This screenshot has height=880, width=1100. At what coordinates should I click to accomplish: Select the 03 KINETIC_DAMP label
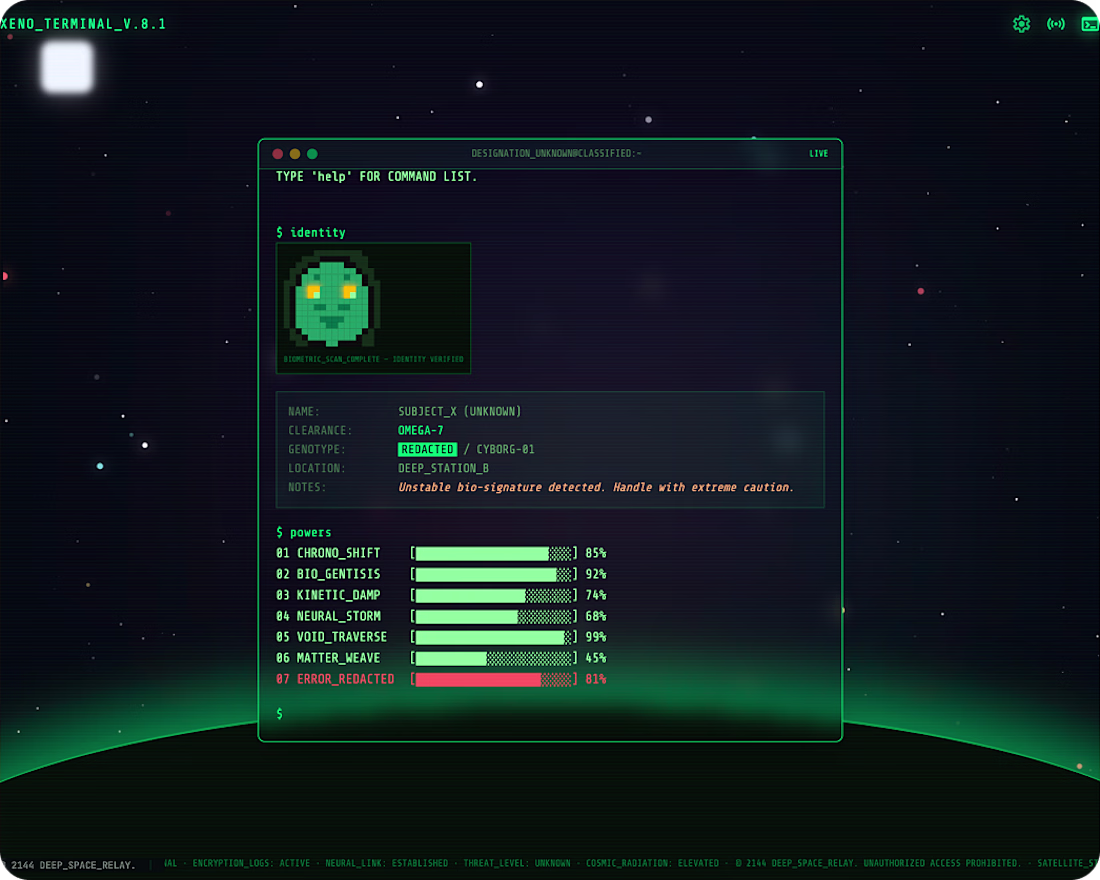[x=328, y=595]
